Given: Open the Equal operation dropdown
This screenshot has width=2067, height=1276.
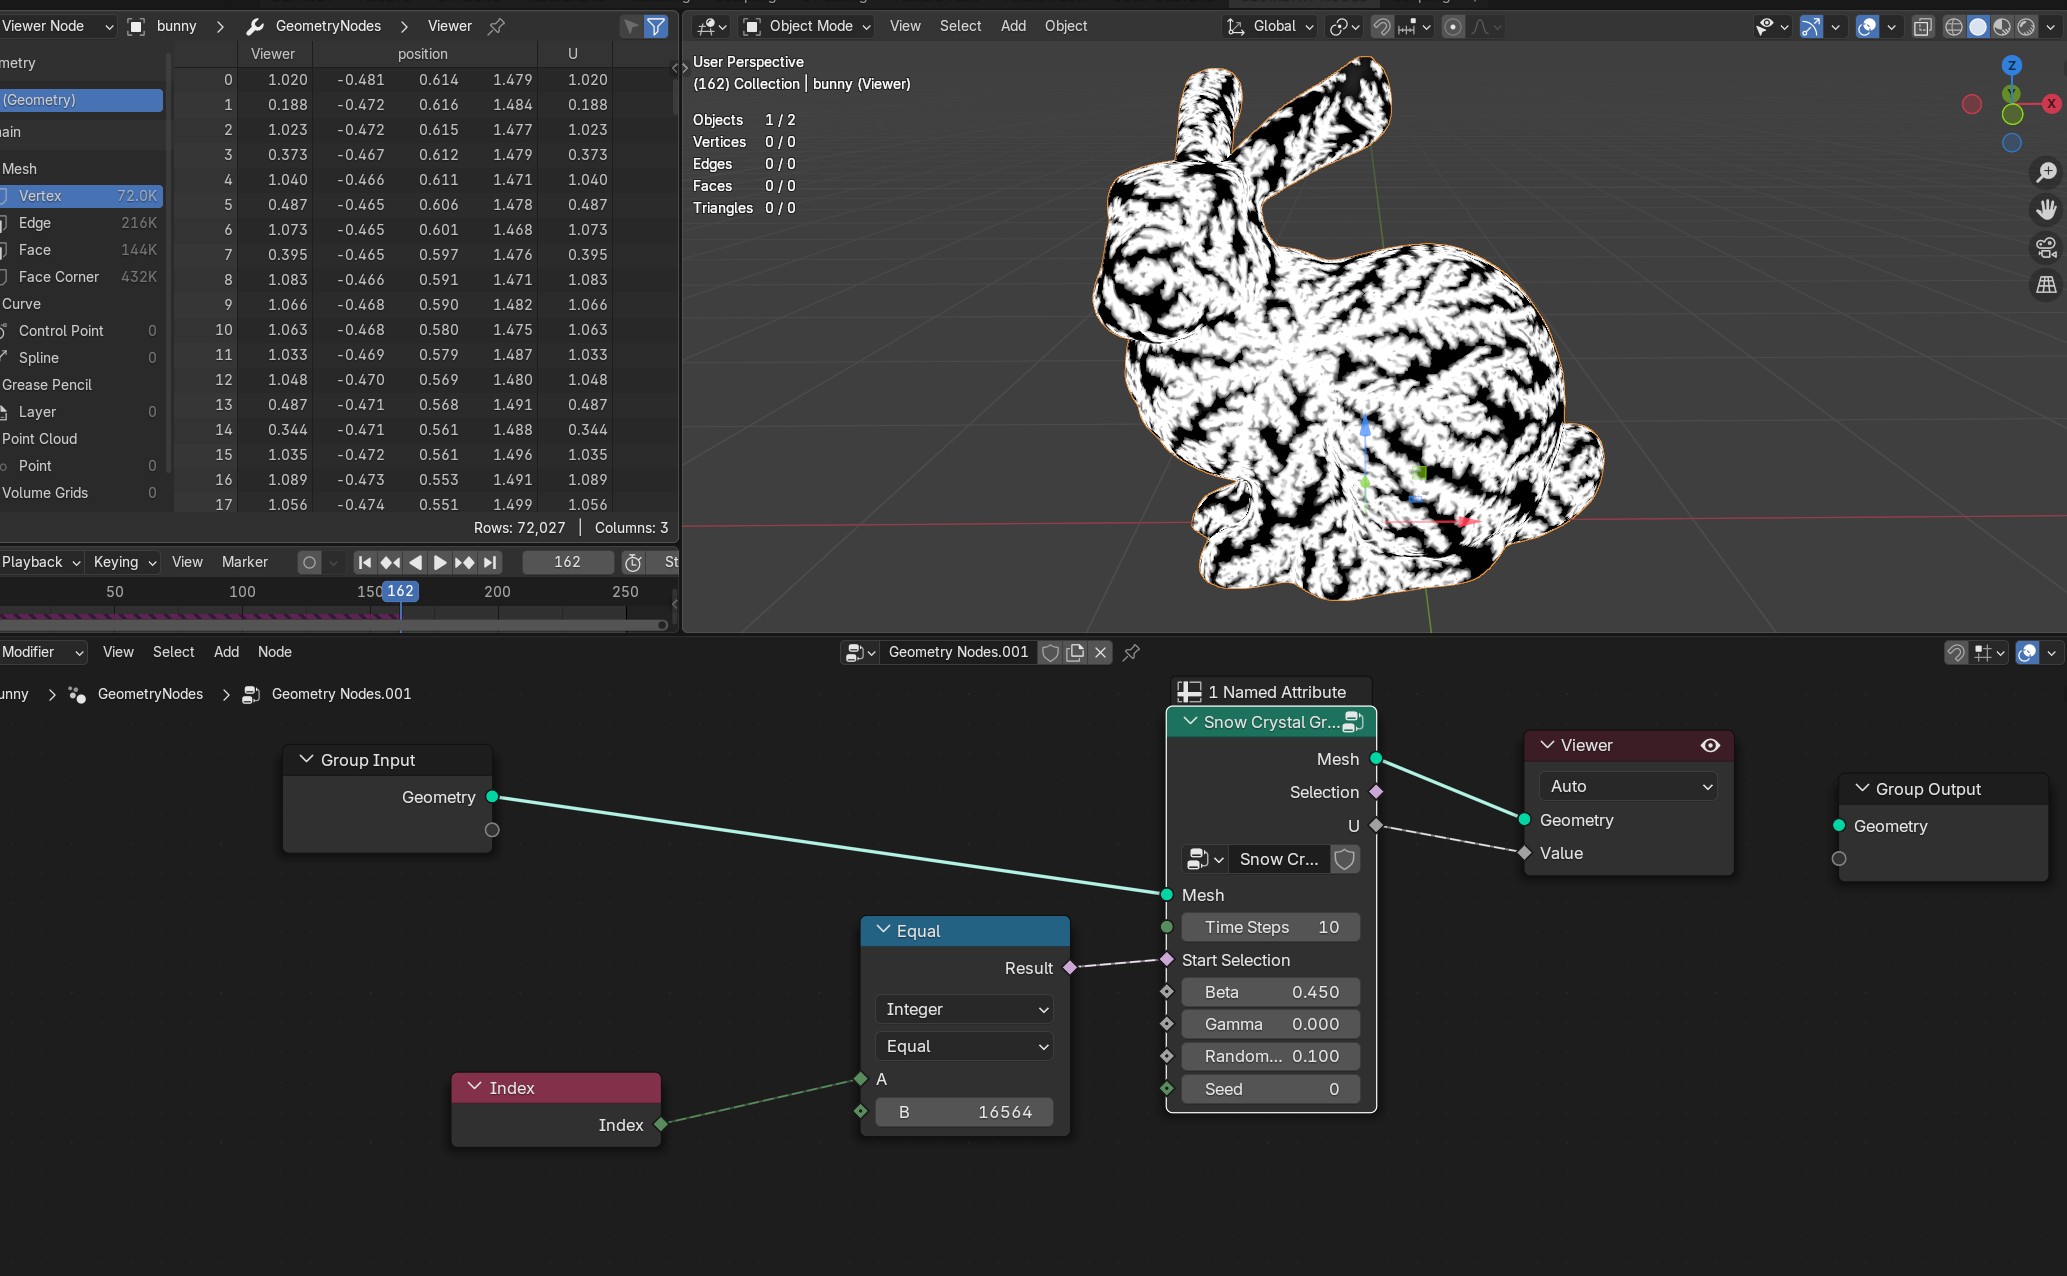Looking at the screenshot, I should point(965,1046).
